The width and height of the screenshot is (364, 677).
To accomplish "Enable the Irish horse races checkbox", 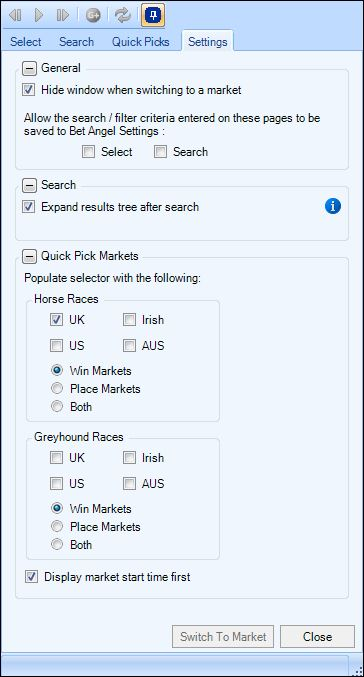I will coord(130,320).
